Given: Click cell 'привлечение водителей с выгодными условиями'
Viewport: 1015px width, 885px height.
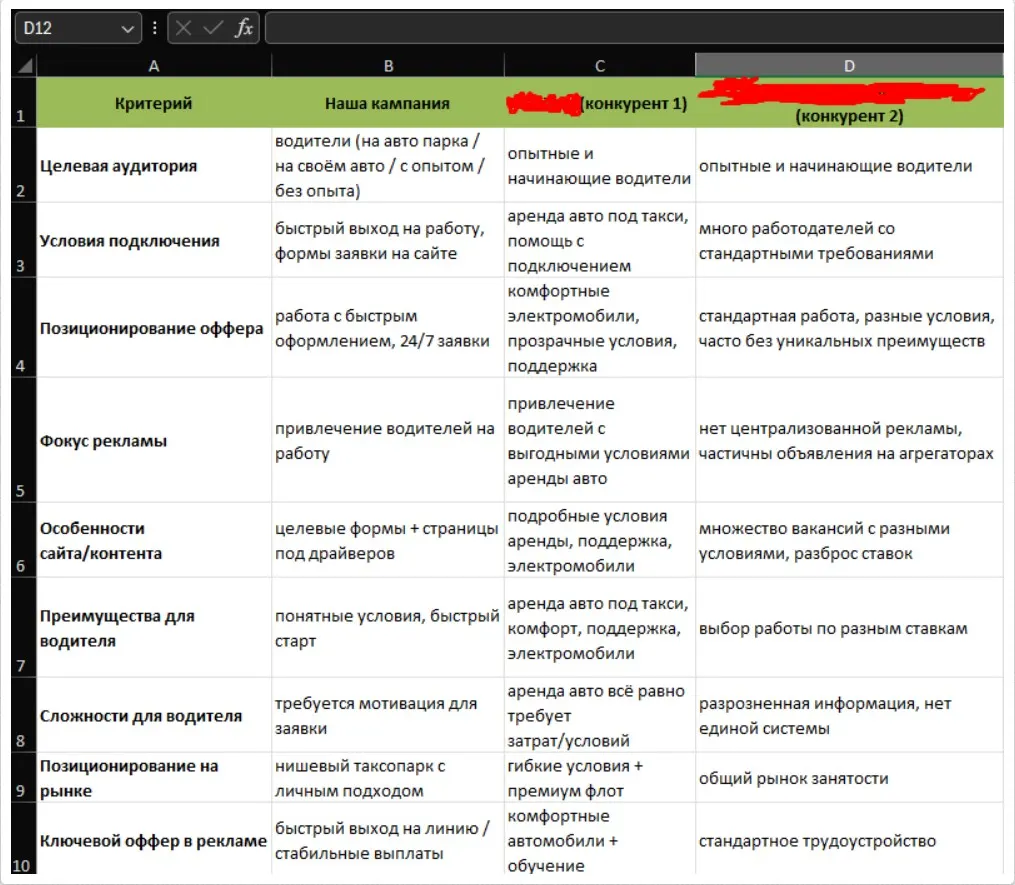Looking at the screenshot, I should [x=599, y=440].
